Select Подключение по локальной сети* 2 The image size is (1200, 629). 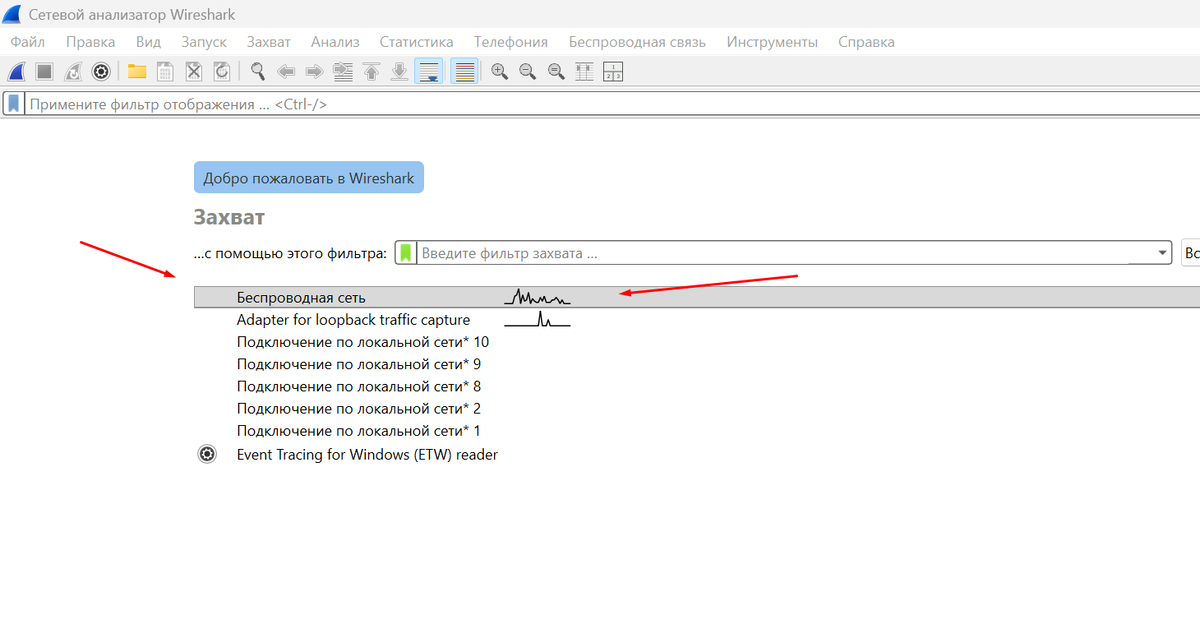(x=358, y=408)
